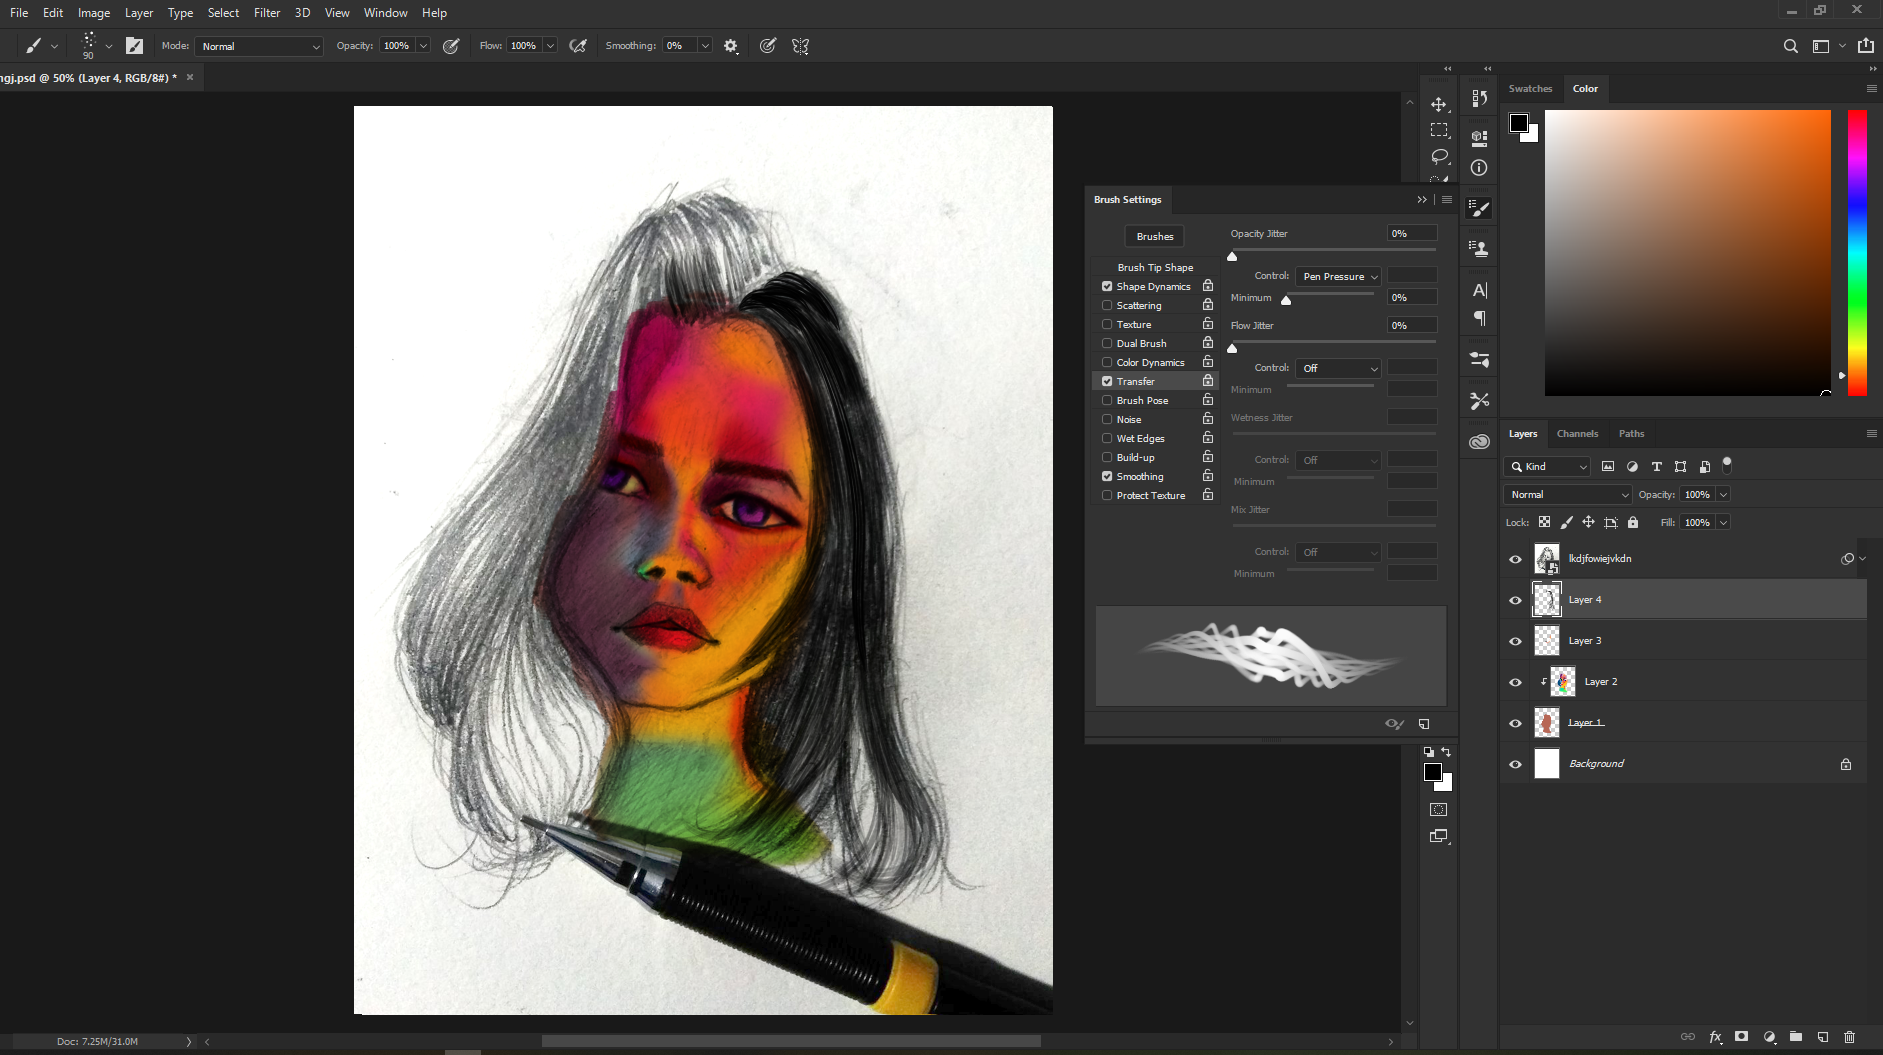Viewport: 1883px width, 1055px height.
Task: Open the brush Mode dropdown
Action: point(260,46)
